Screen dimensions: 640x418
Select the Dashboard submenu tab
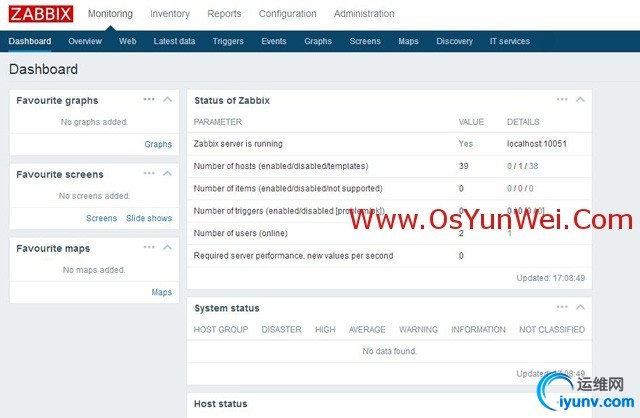tap(30, 41)
